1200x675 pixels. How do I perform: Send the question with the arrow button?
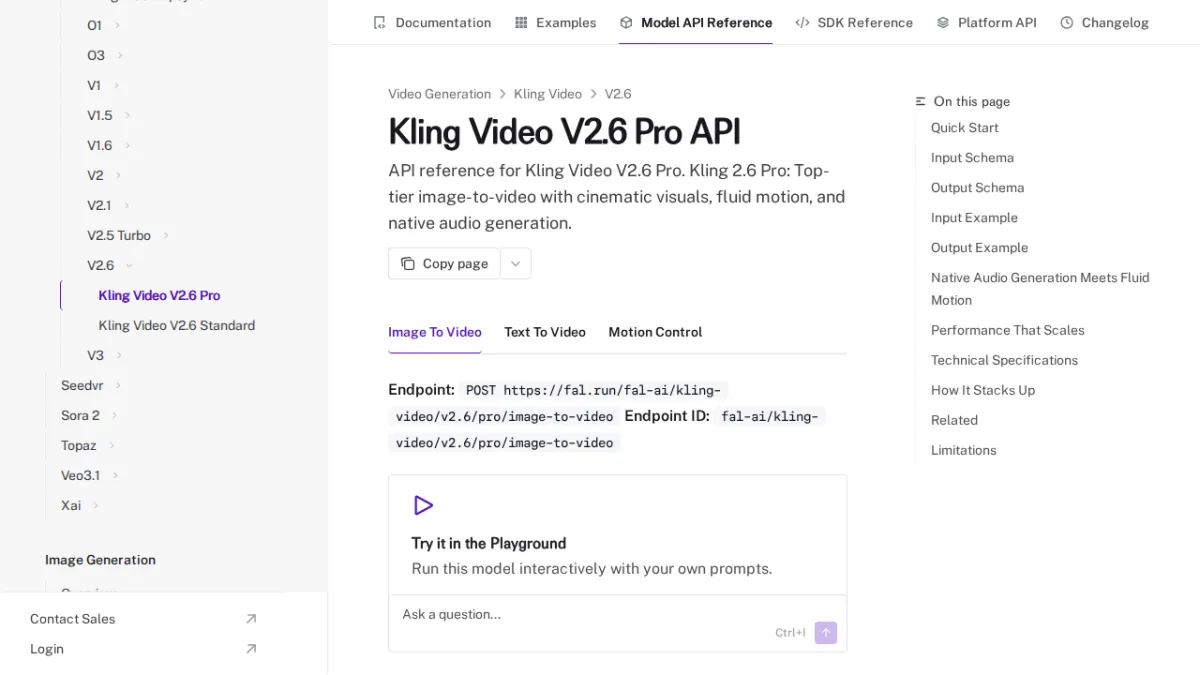(825, 632)
